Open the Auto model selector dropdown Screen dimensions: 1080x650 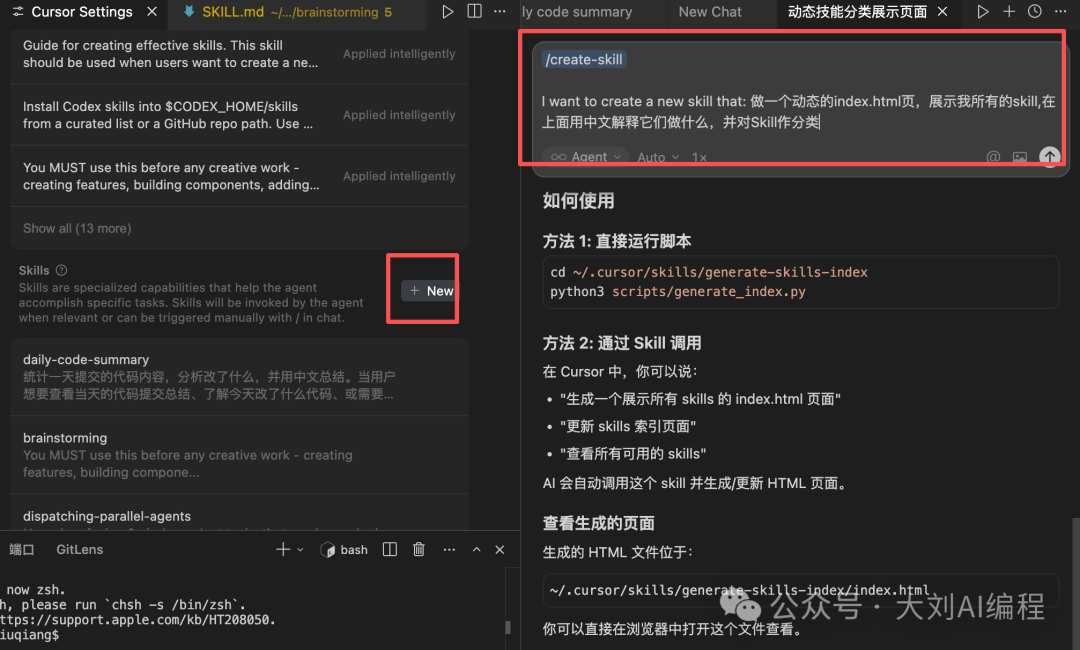(658, 157)
